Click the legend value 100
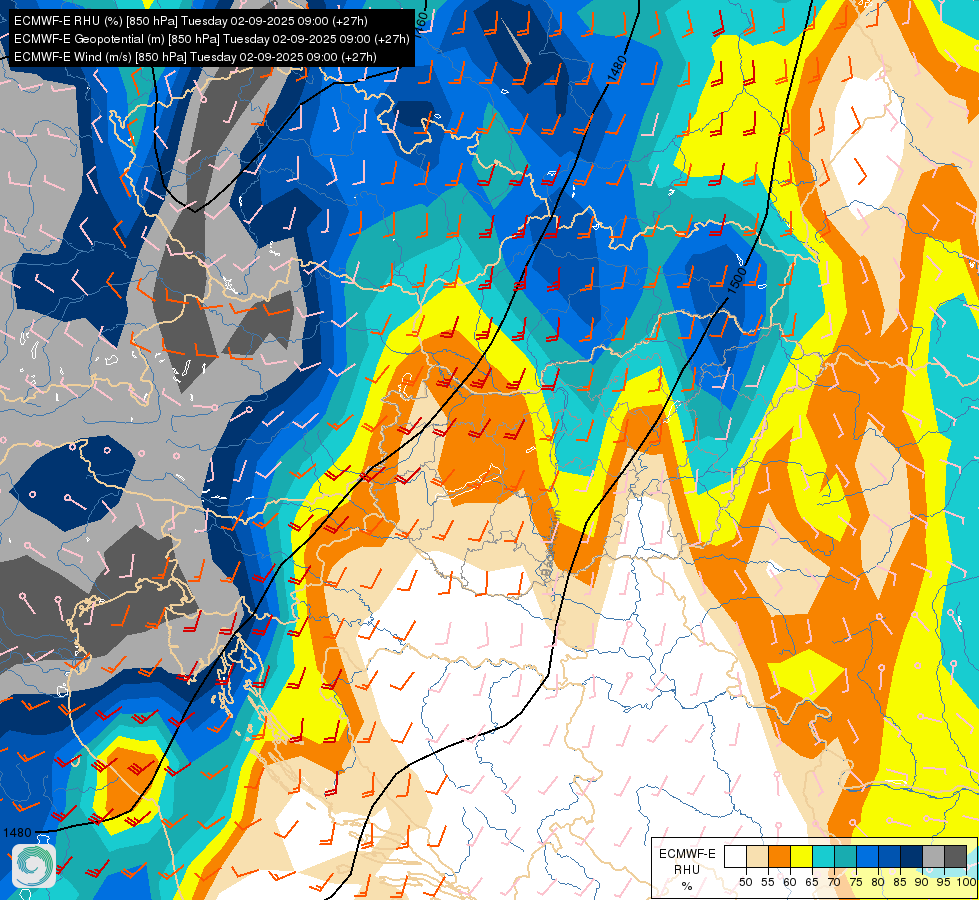The image size is (979, 900). click(966, 882)
